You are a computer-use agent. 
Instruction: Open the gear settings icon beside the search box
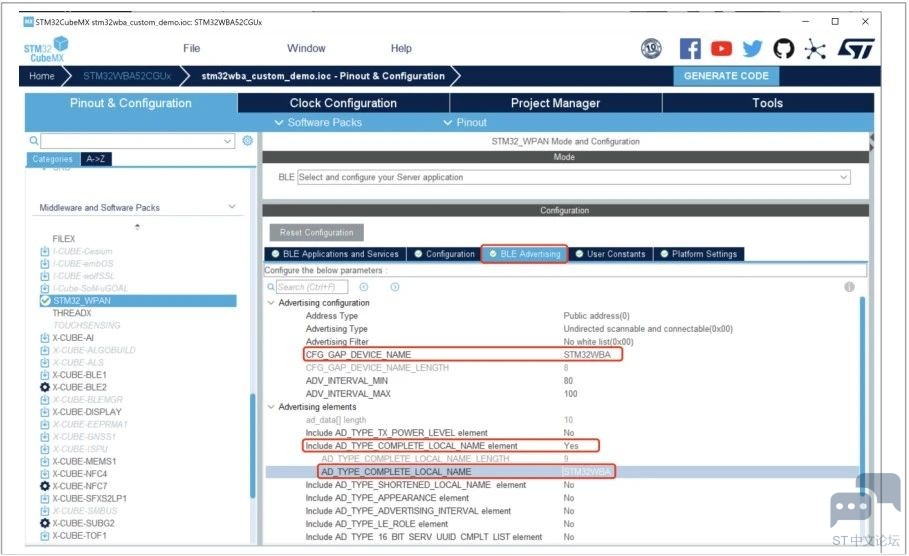248,140
